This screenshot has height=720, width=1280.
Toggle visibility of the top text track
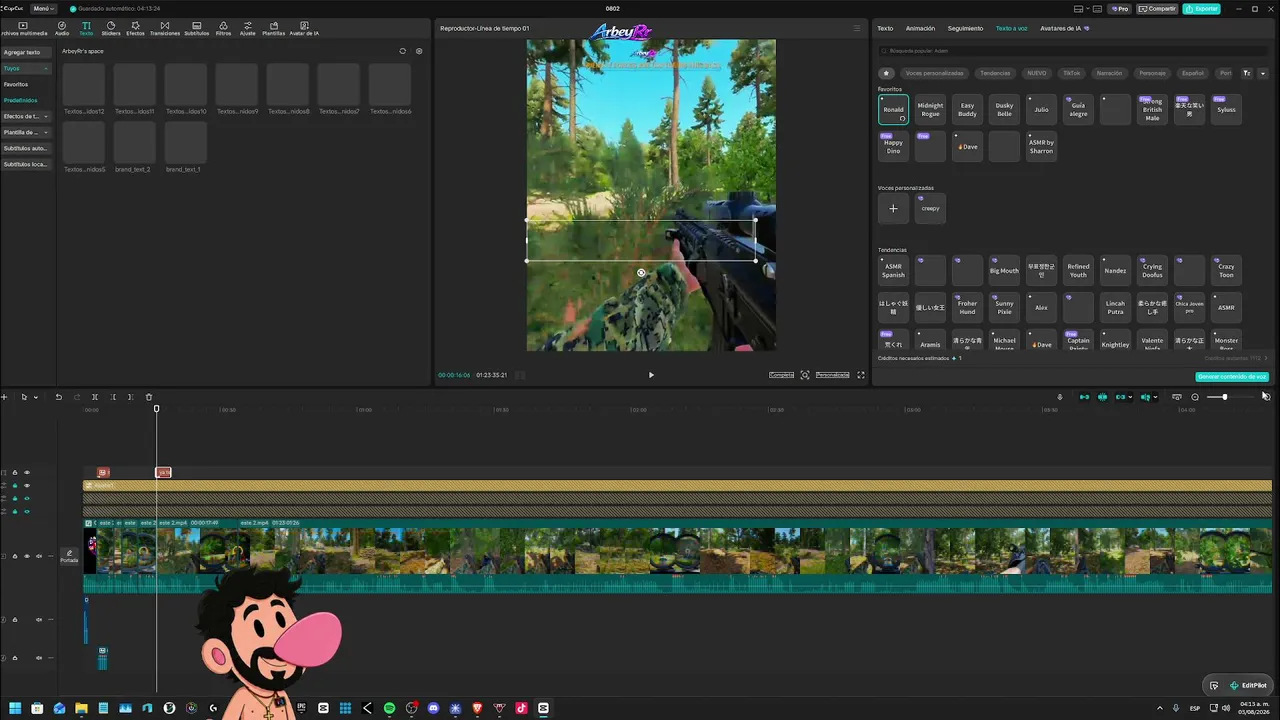click(x=27, y=472)
